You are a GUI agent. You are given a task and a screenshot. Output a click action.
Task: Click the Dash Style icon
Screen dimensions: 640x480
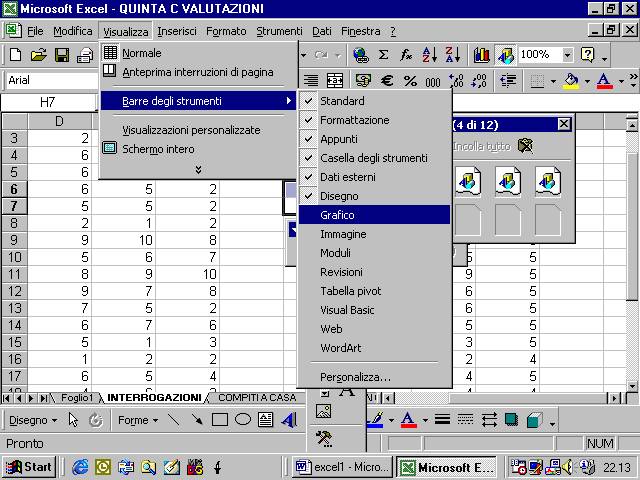[x=465, y=419]
